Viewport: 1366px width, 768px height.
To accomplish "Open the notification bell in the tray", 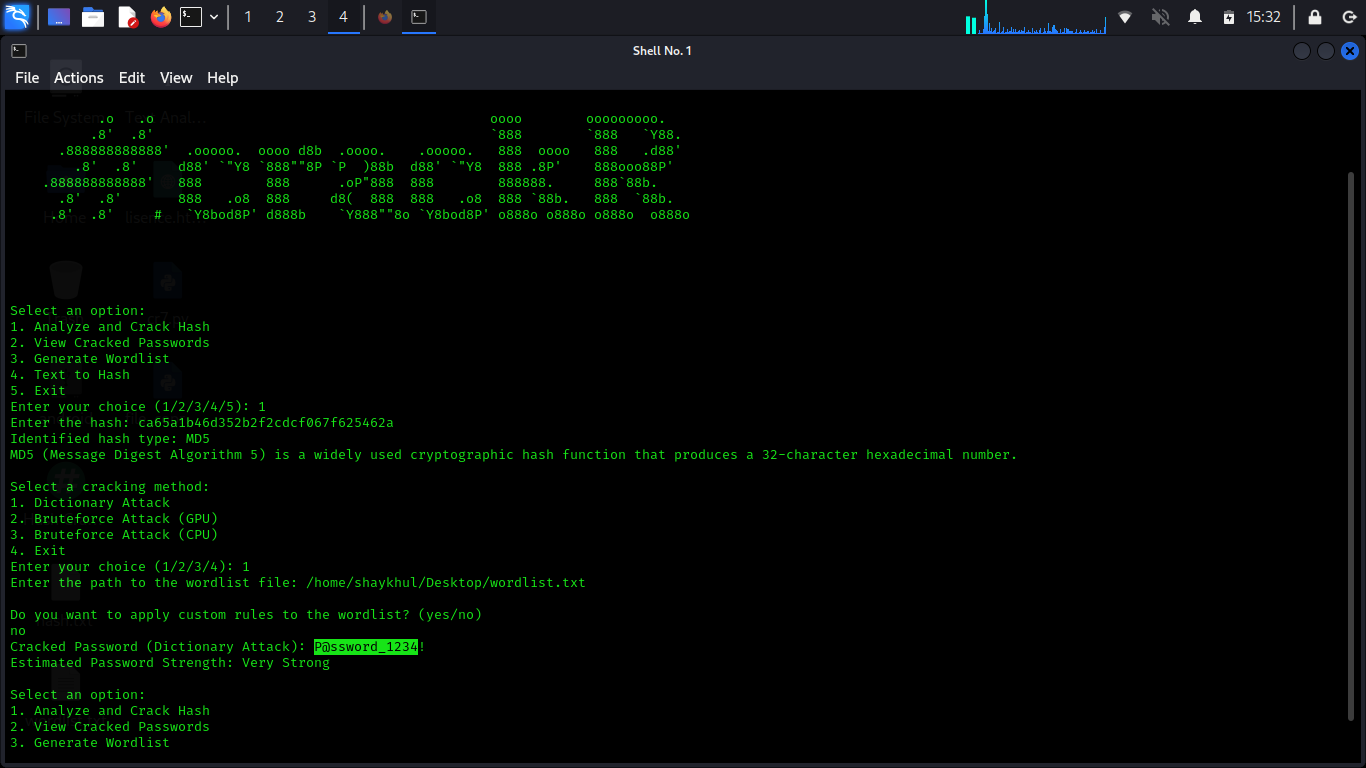I will tap(1194, 17).
